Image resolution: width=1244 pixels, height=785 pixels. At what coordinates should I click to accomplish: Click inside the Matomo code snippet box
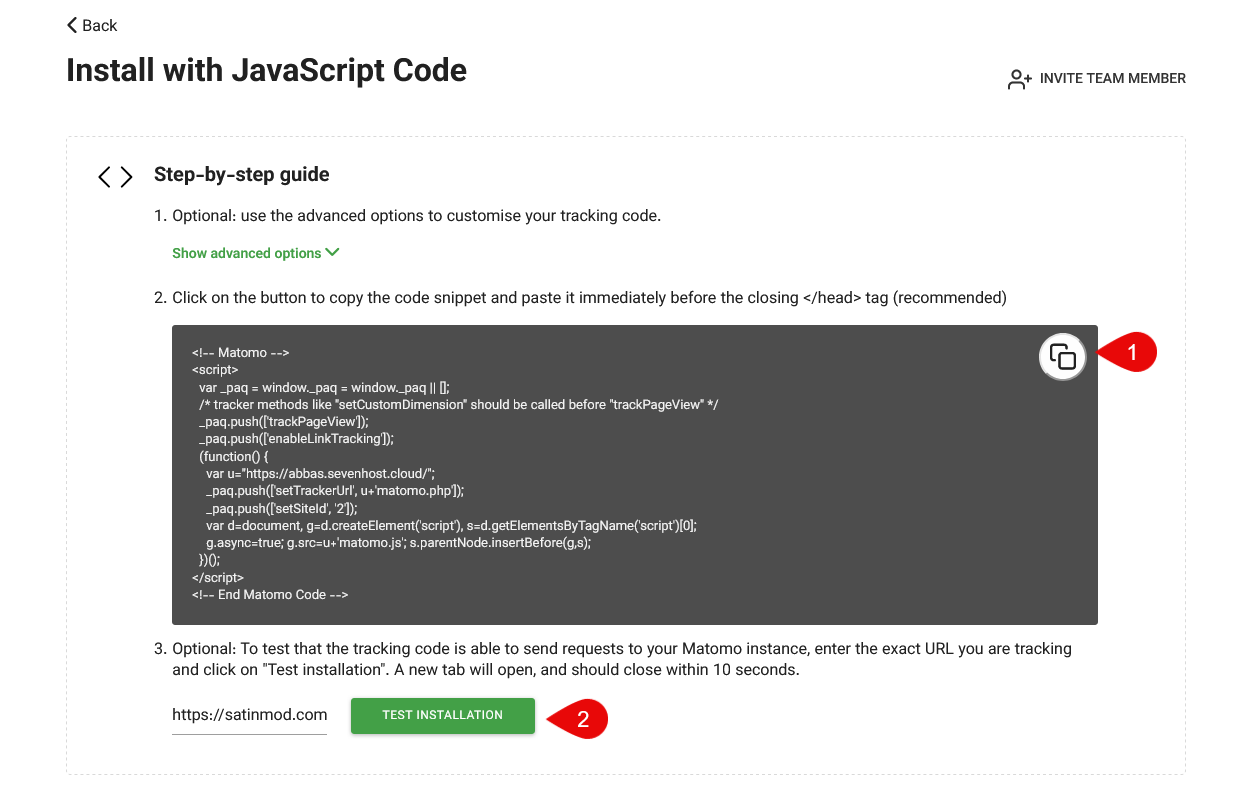tap(635, 475)
